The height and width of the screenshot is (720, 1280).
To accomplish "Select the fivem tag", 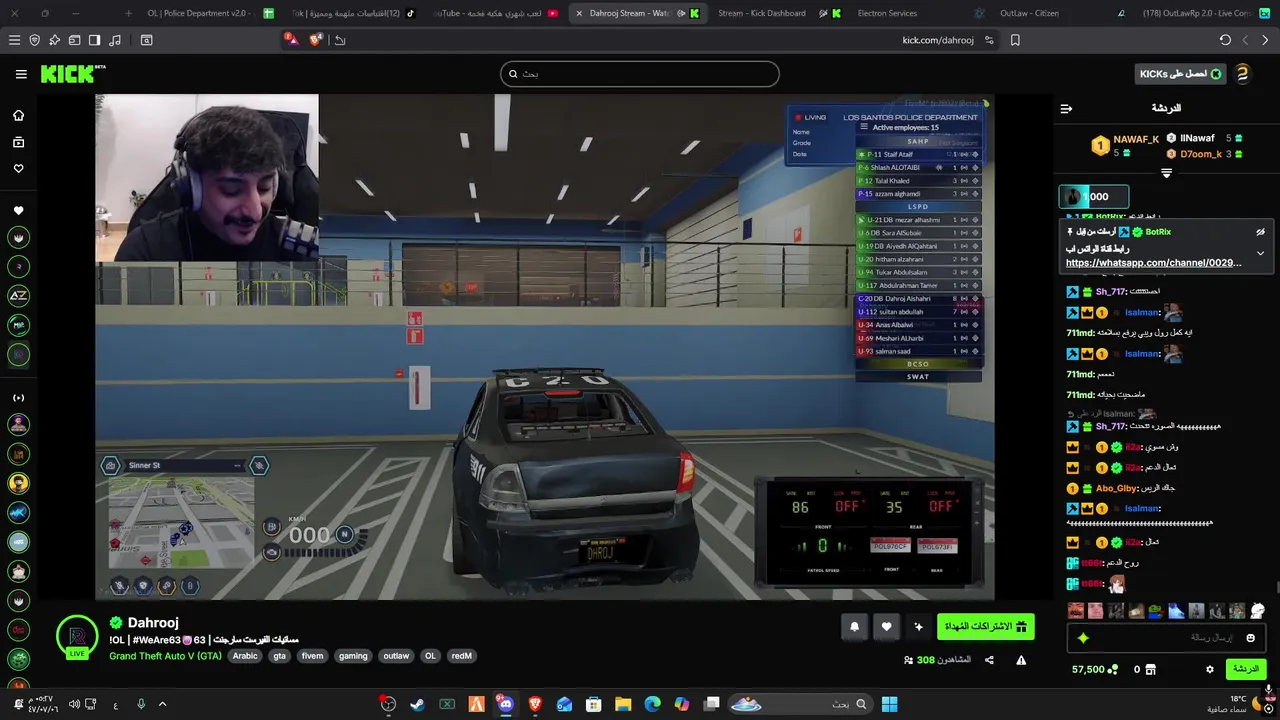I will (x=312, y=656).
